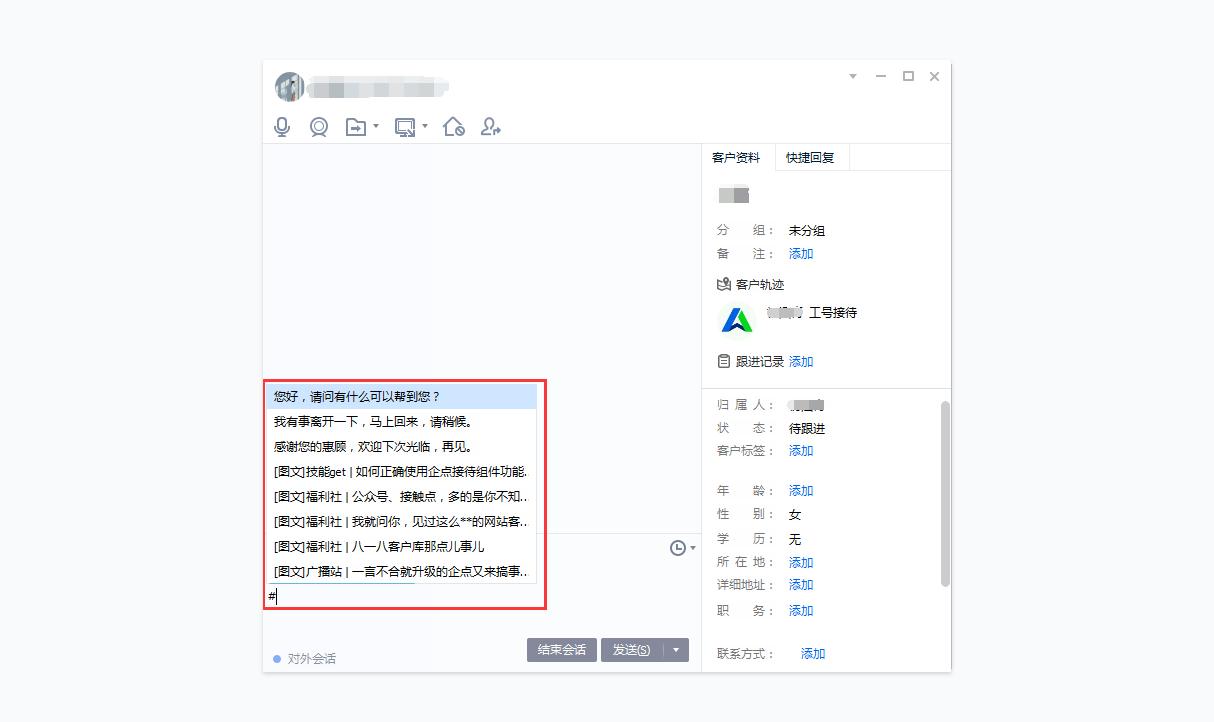
Task: Select the voice call microphone icon
Action: (x=282, y=126)
